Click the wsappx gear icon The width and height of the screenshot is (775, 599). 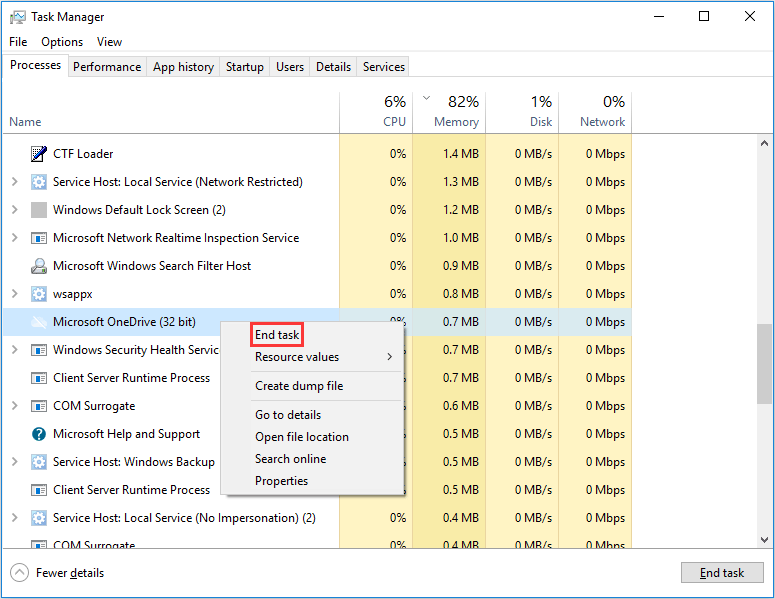pyautogui.click(x=39, y=294)
